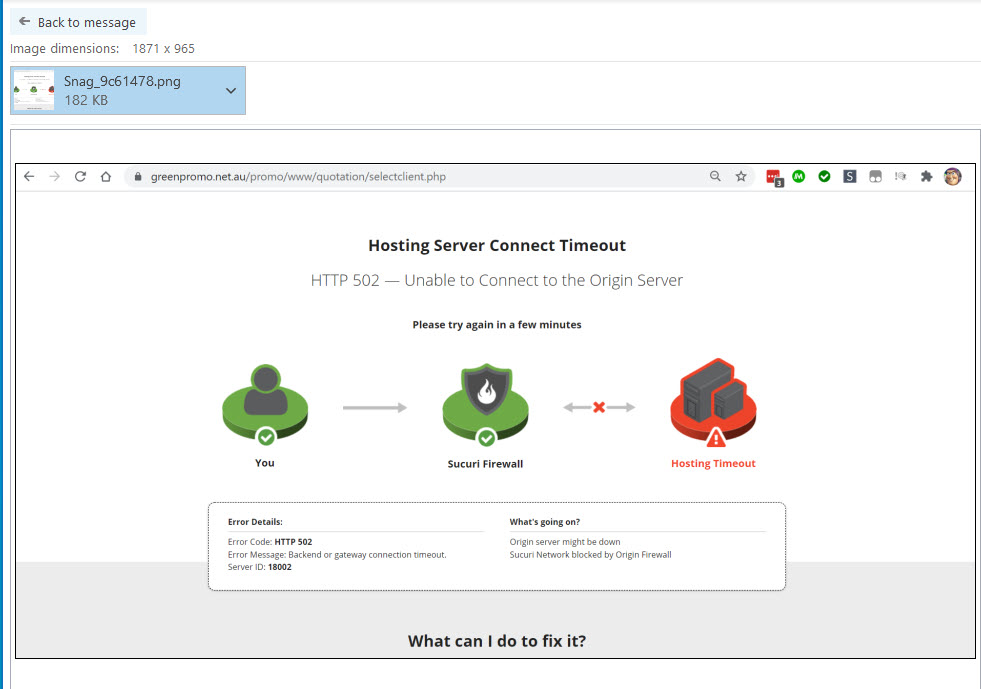981x689 pixels.
Task: Open the puzzle-piece Extensions menu
Action: [926, 177]
